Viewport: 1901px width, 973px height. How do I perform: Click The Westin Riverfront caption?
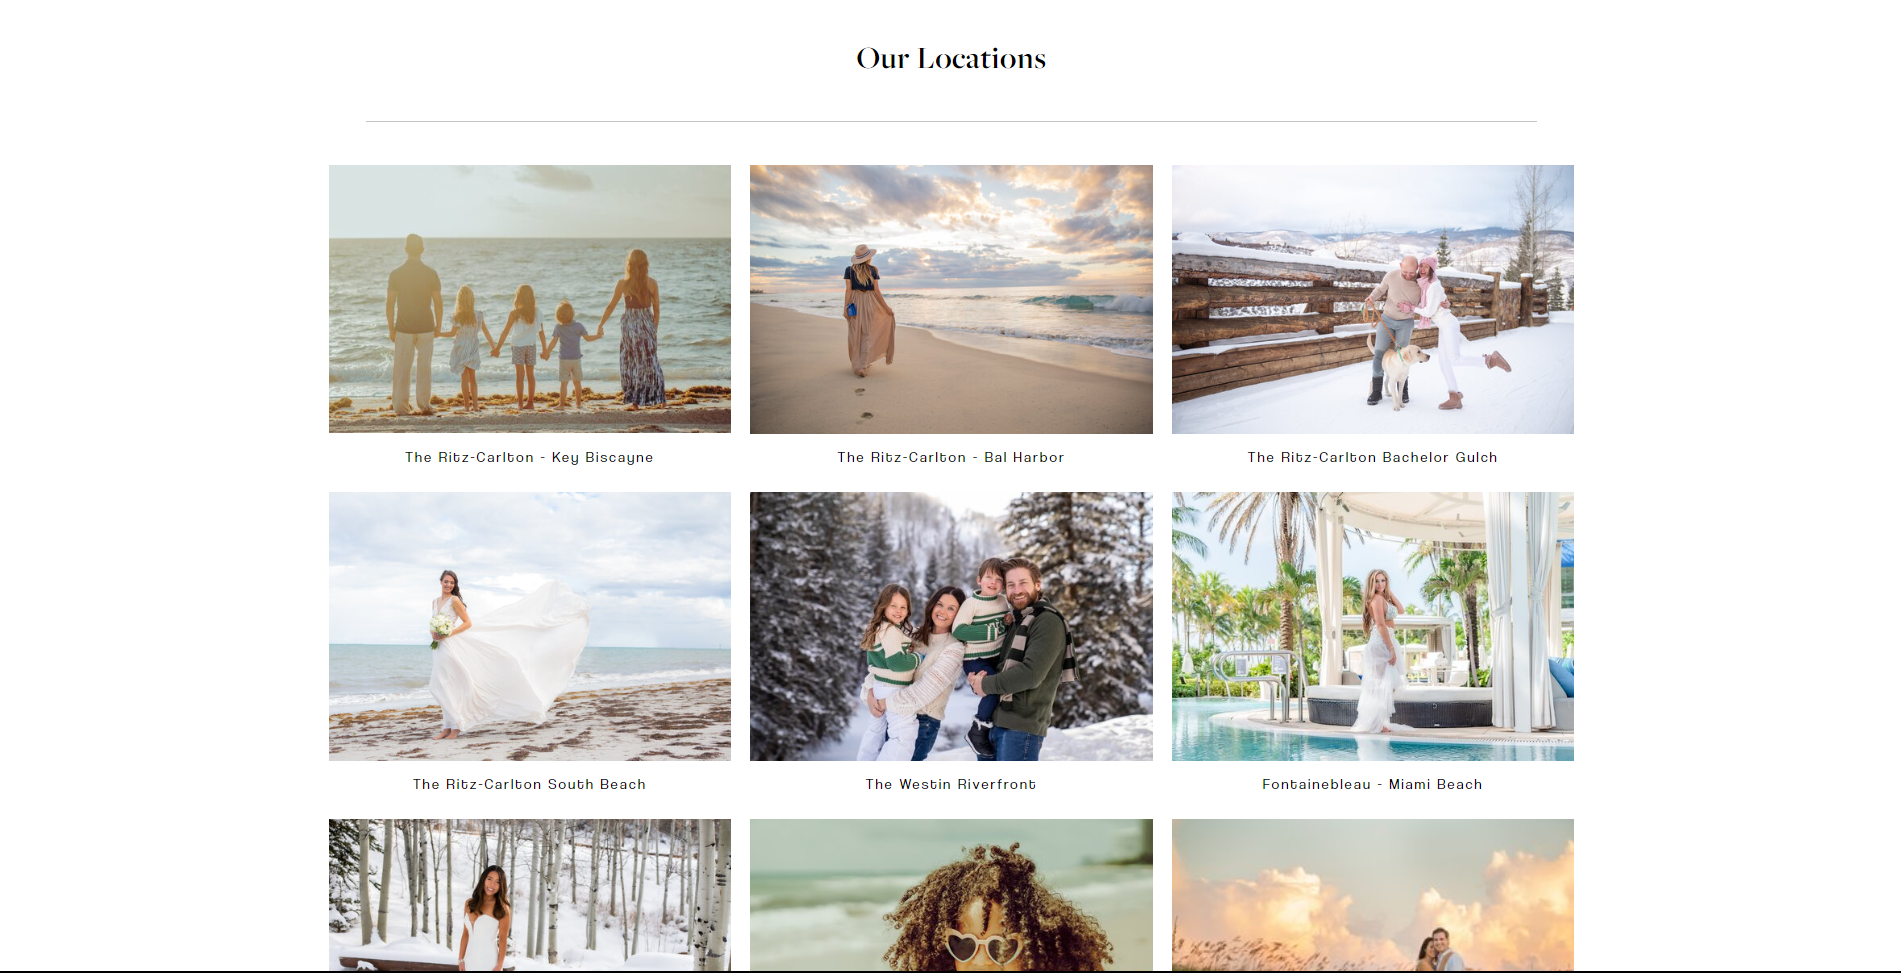[951, 784]
